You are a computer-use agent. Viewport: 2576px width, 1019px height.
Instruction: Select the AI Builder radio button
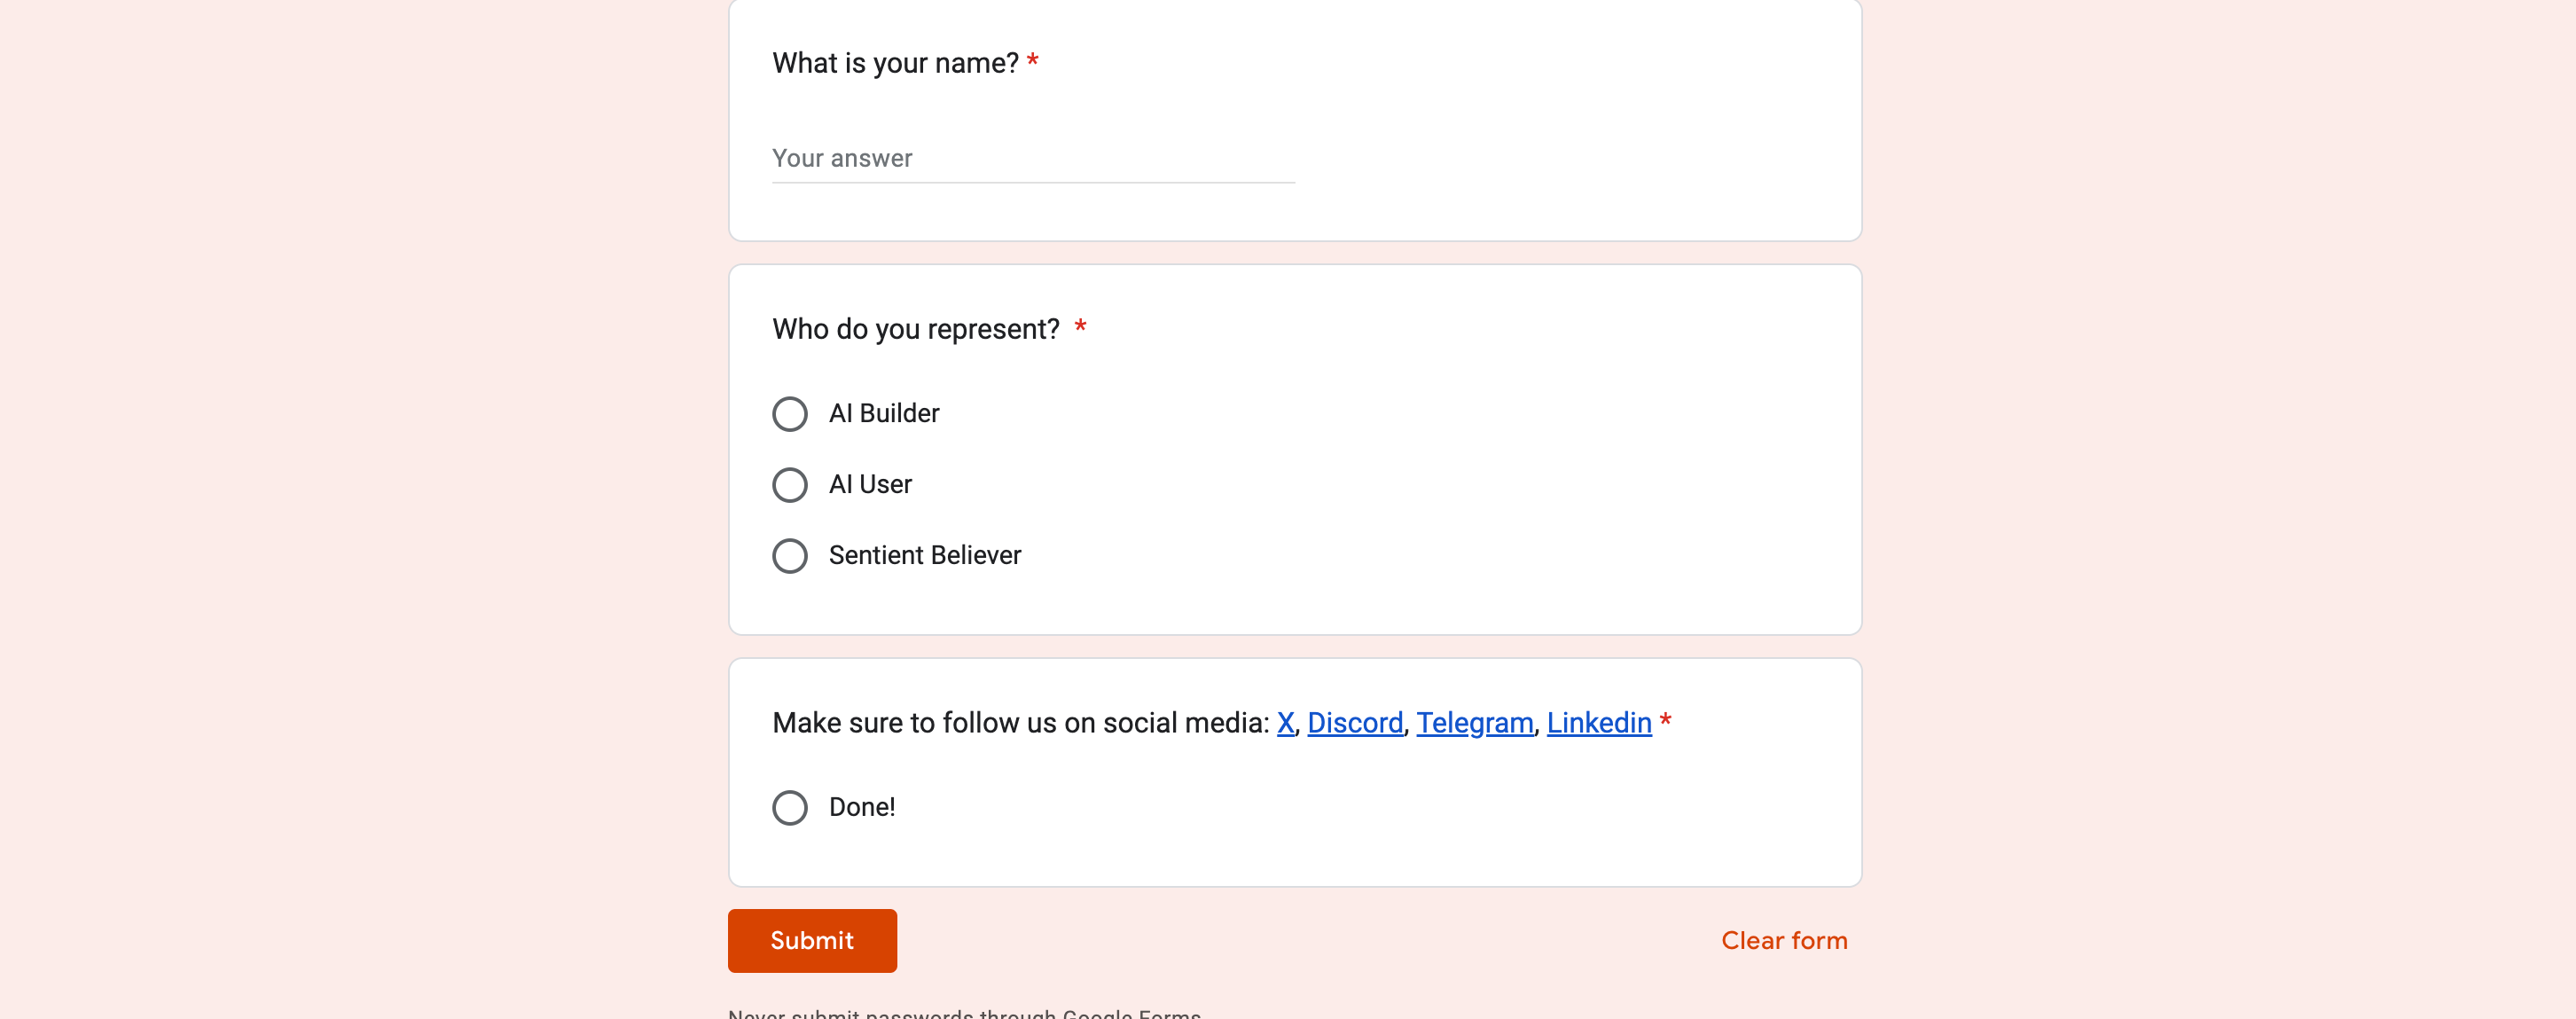coord(789,414)
